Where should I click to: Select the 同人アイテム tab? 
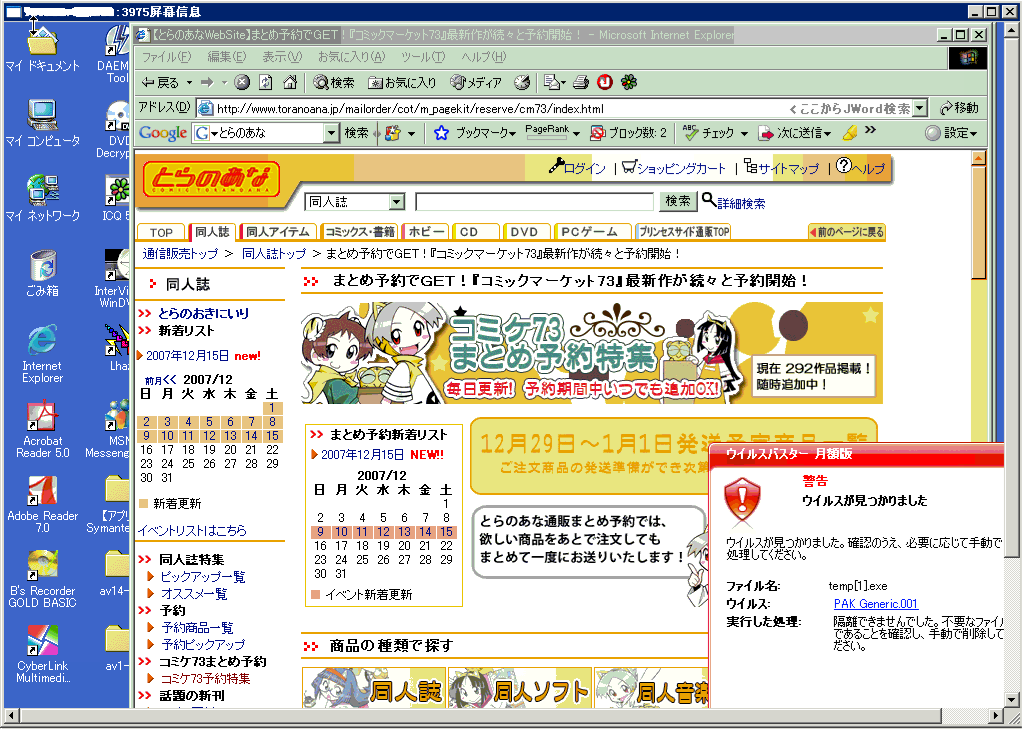pyautogui.click(x=278, y=232)
